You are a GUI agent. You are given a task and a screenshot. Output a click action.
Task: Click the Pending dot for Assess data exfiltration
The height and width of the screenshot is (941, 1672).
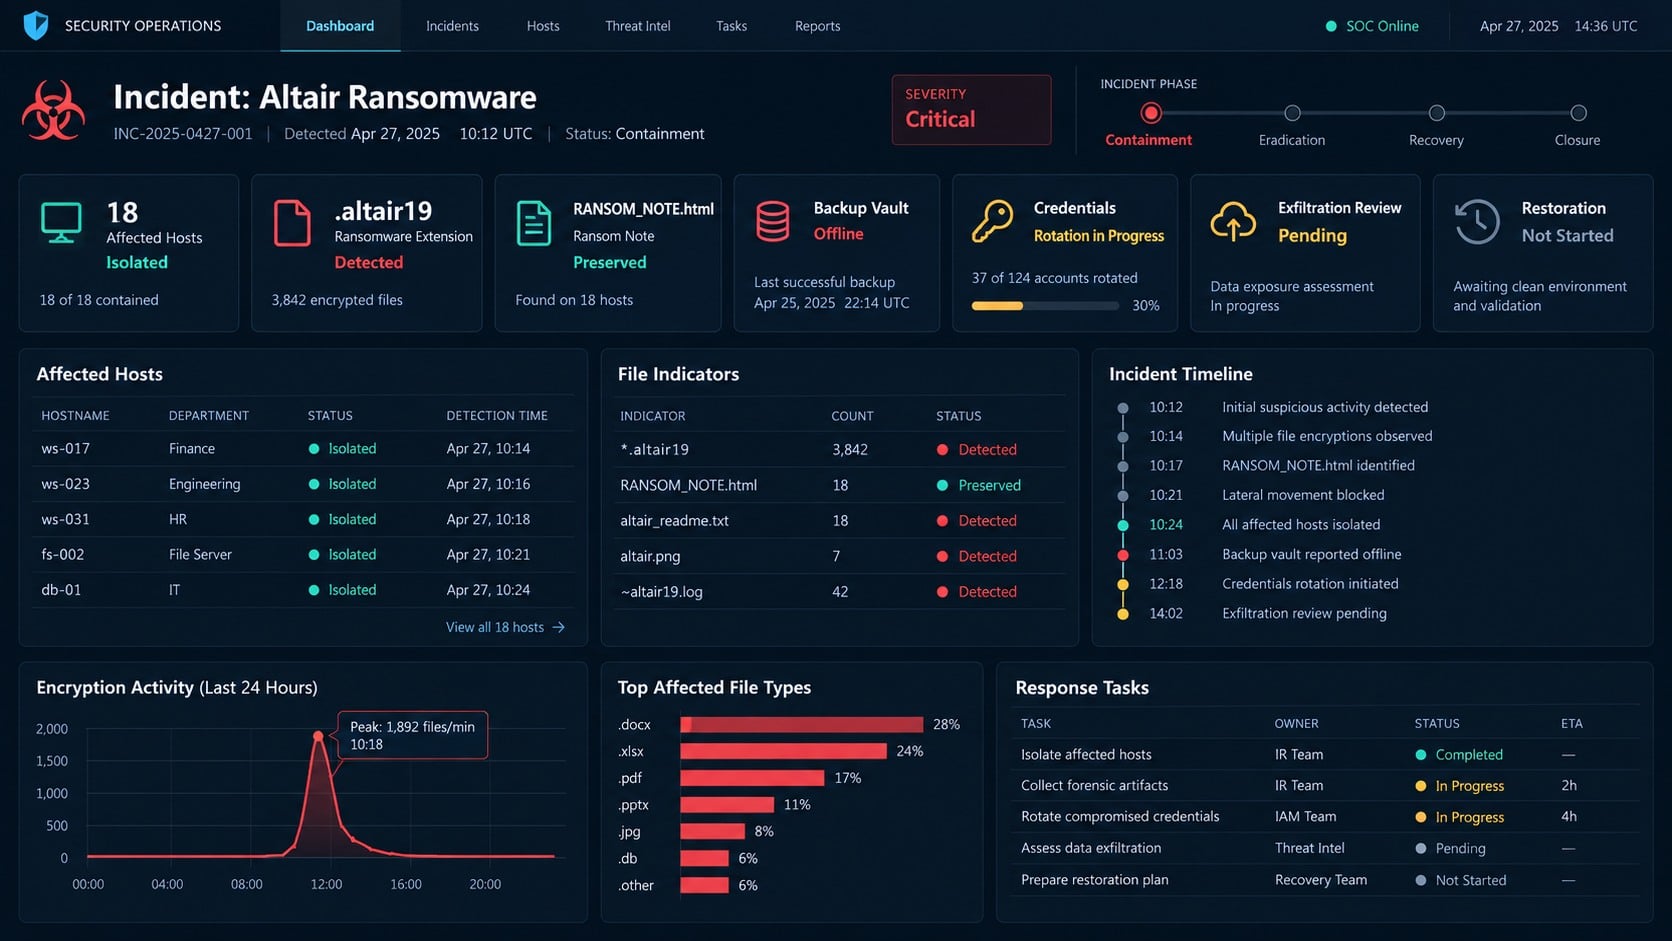coord(1421,848)
